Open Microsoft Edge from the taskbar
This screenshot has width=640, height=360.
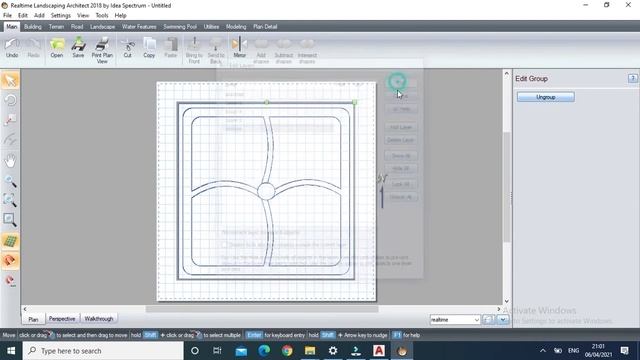coord(264,351)
